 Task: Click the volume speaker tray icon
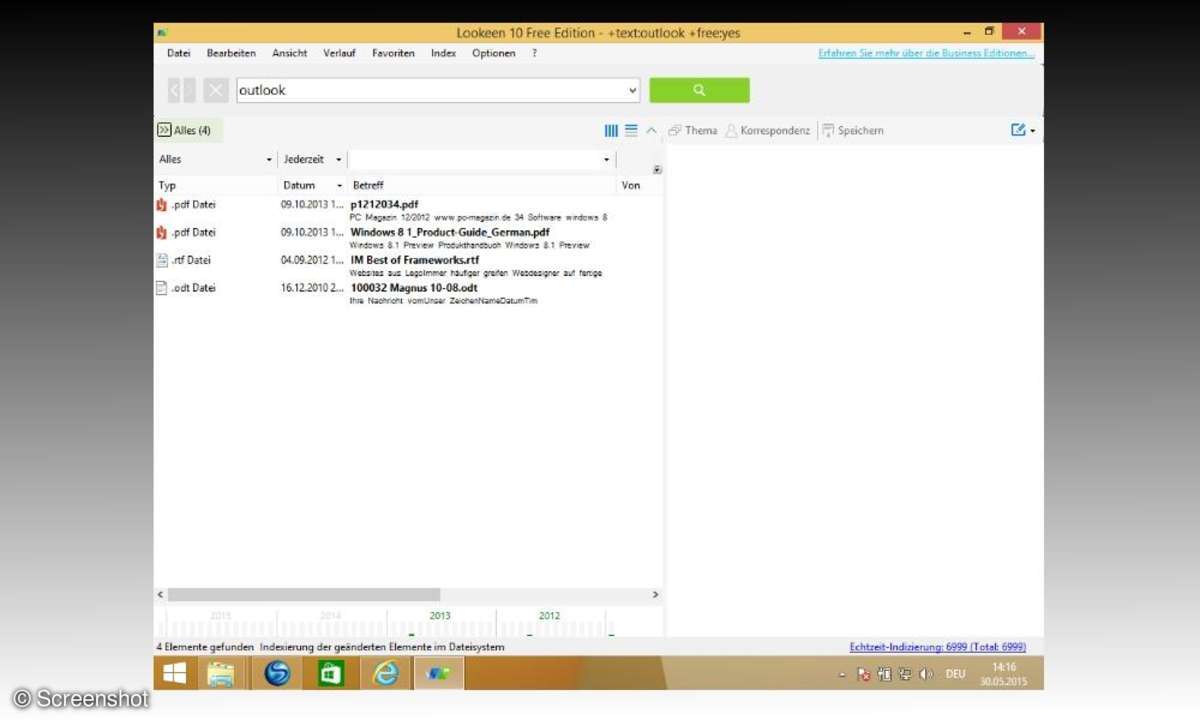point(925,674)
